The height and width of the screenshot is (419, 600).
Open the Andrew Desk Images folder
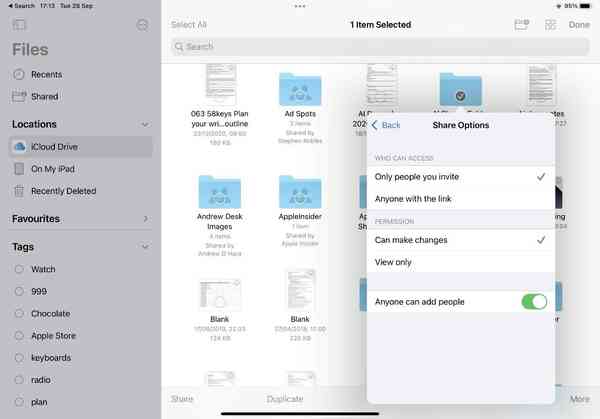[220, 192]
